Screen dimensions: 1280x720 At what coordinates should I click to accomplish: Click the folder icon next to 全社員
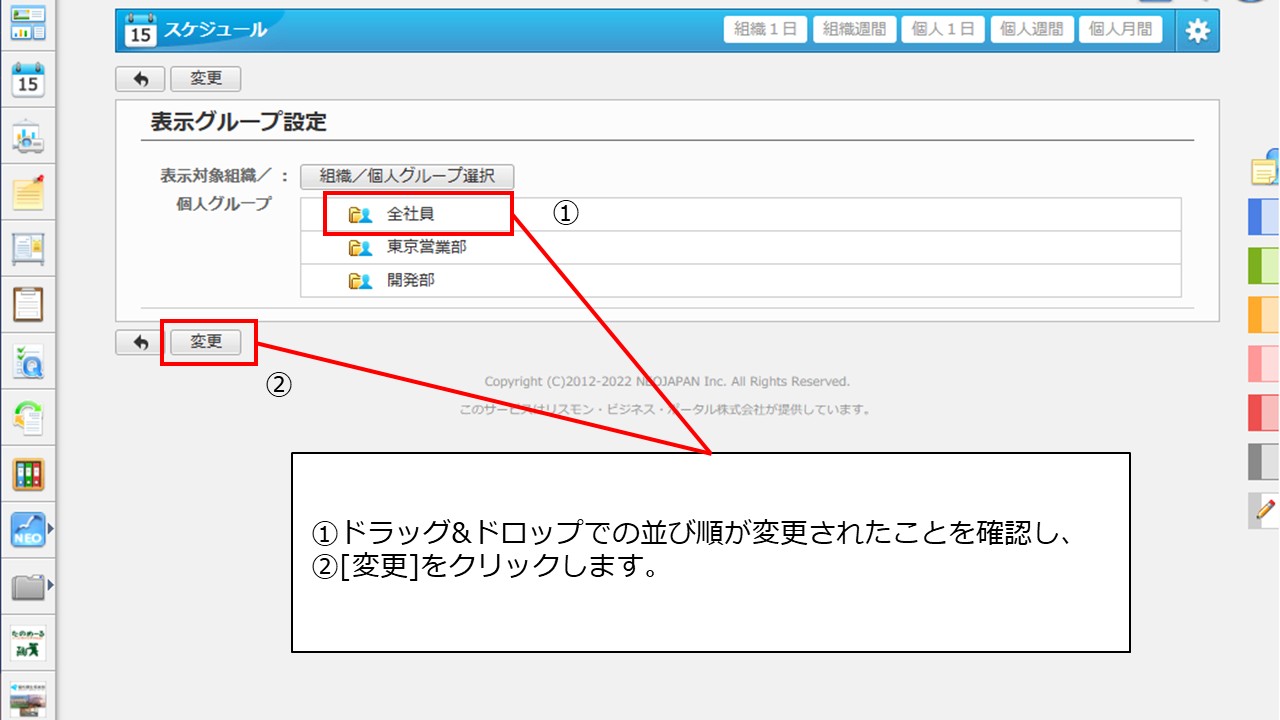(360, 214)
